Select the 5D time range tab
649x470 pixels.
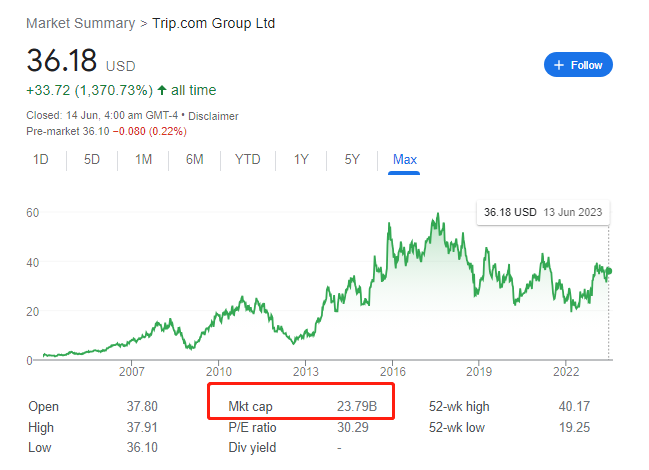[x=92, y=159]
